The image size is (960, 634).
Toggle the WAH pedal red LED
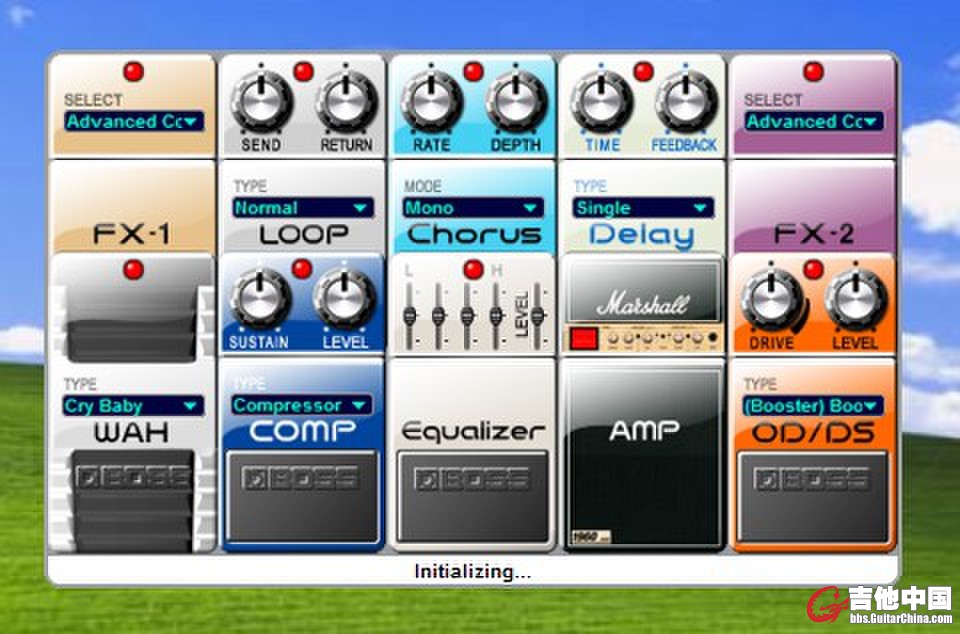click(x=133, y=269)
